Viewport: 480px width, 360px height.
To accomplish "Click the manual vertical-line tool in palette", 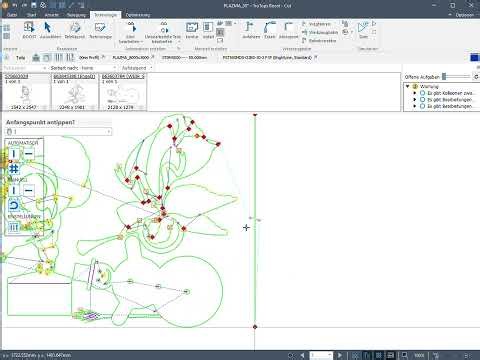I will click(x=14, y=191).
